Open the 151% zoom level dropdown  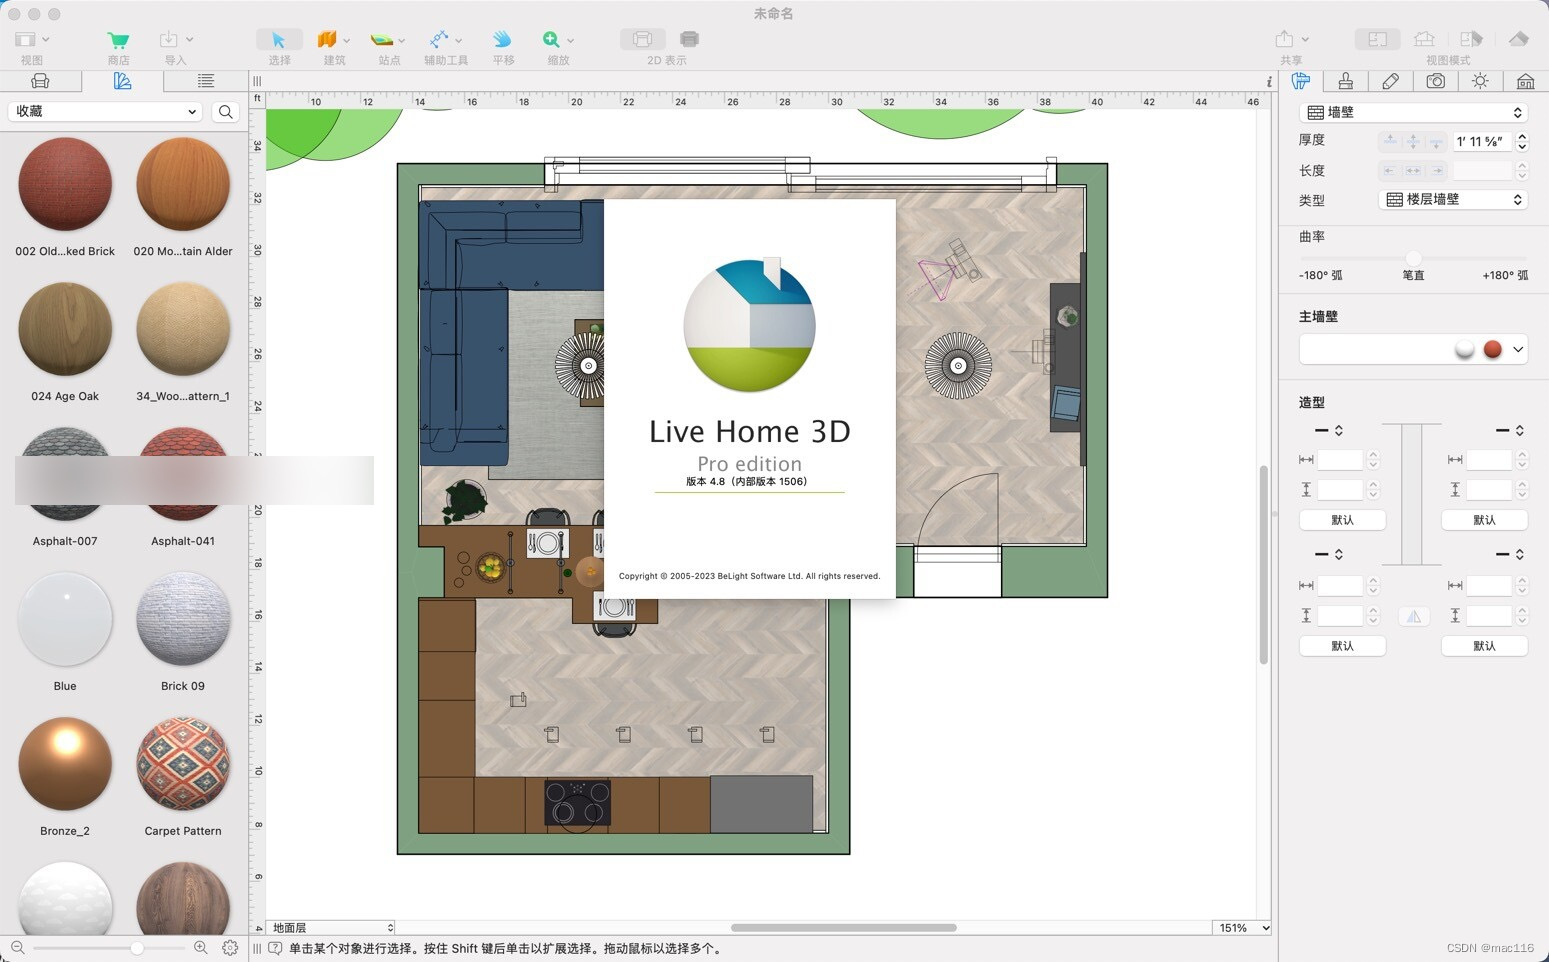(1242, 928)
